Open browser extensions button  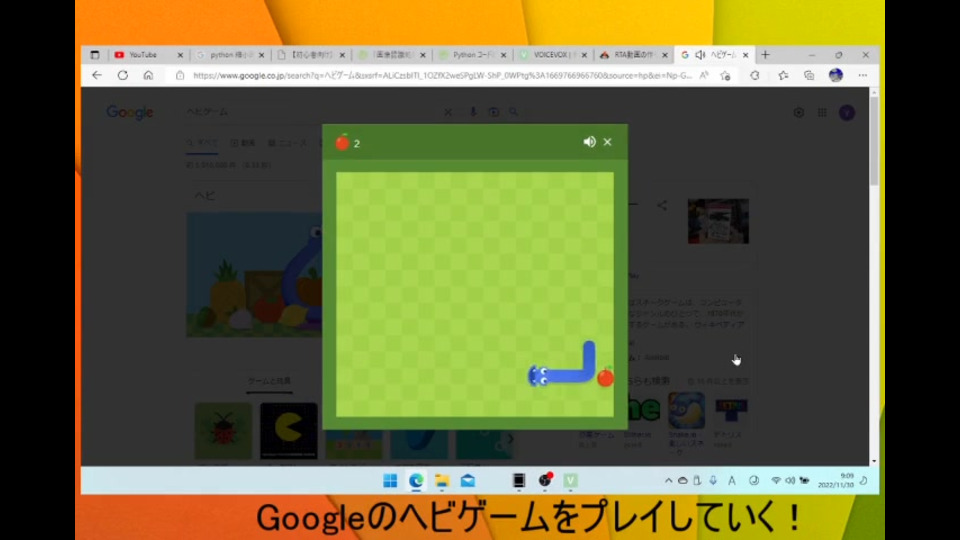coord(754,75)
